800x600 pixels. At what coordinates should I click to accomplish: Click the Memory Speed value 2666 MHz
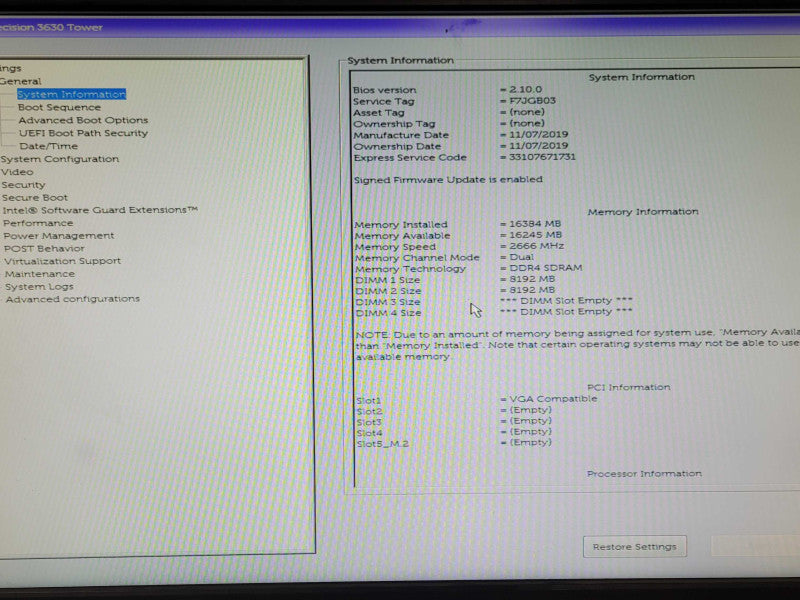point(537,246)
